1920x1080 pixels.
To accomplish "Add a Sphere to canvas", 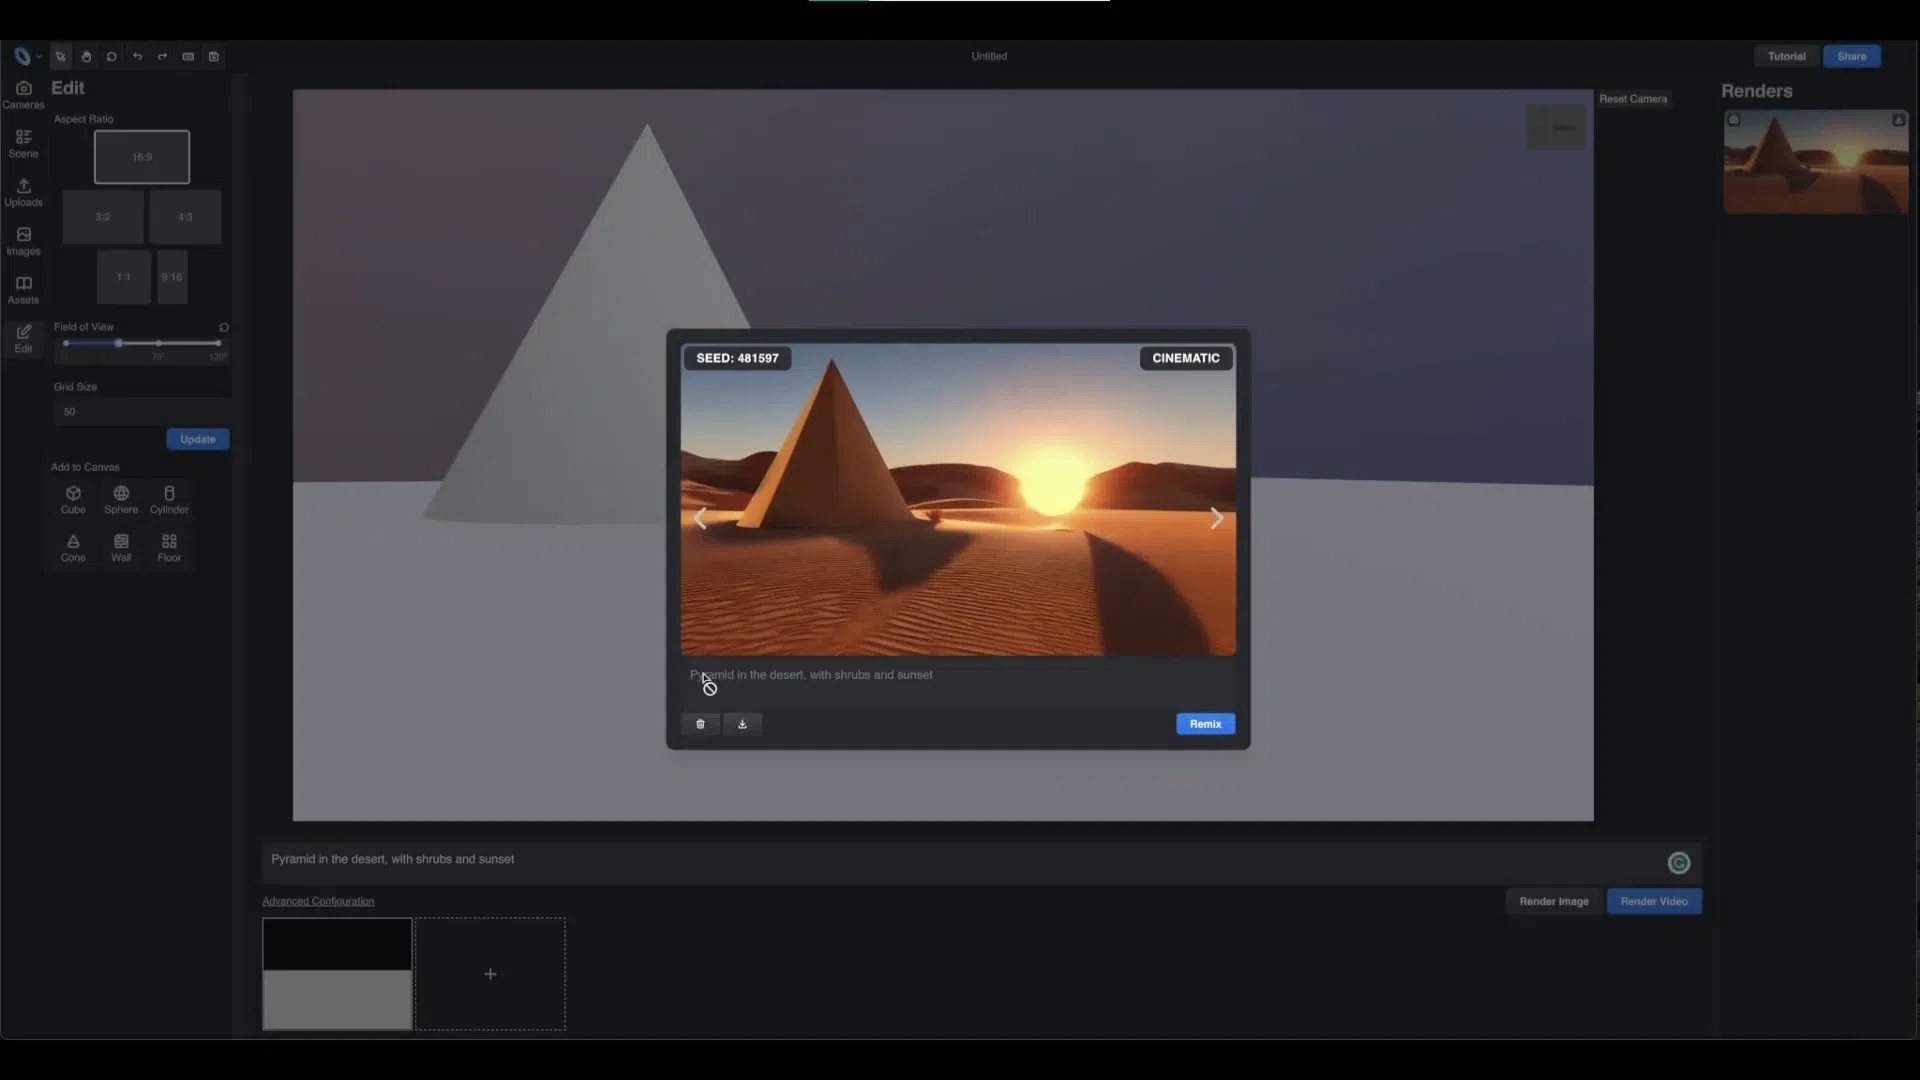I will [x=121, y=499].
